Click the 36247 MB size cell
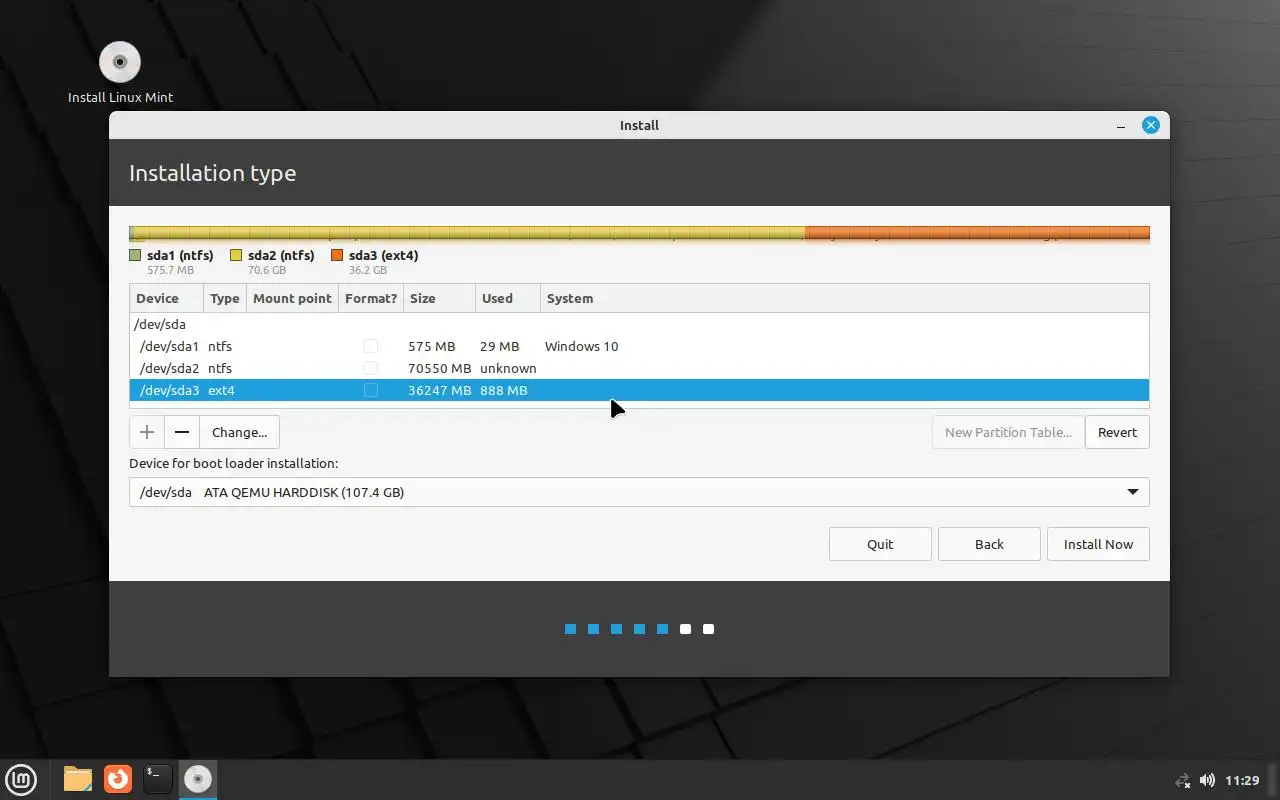The image size is (1280, 800). point(440,390)
